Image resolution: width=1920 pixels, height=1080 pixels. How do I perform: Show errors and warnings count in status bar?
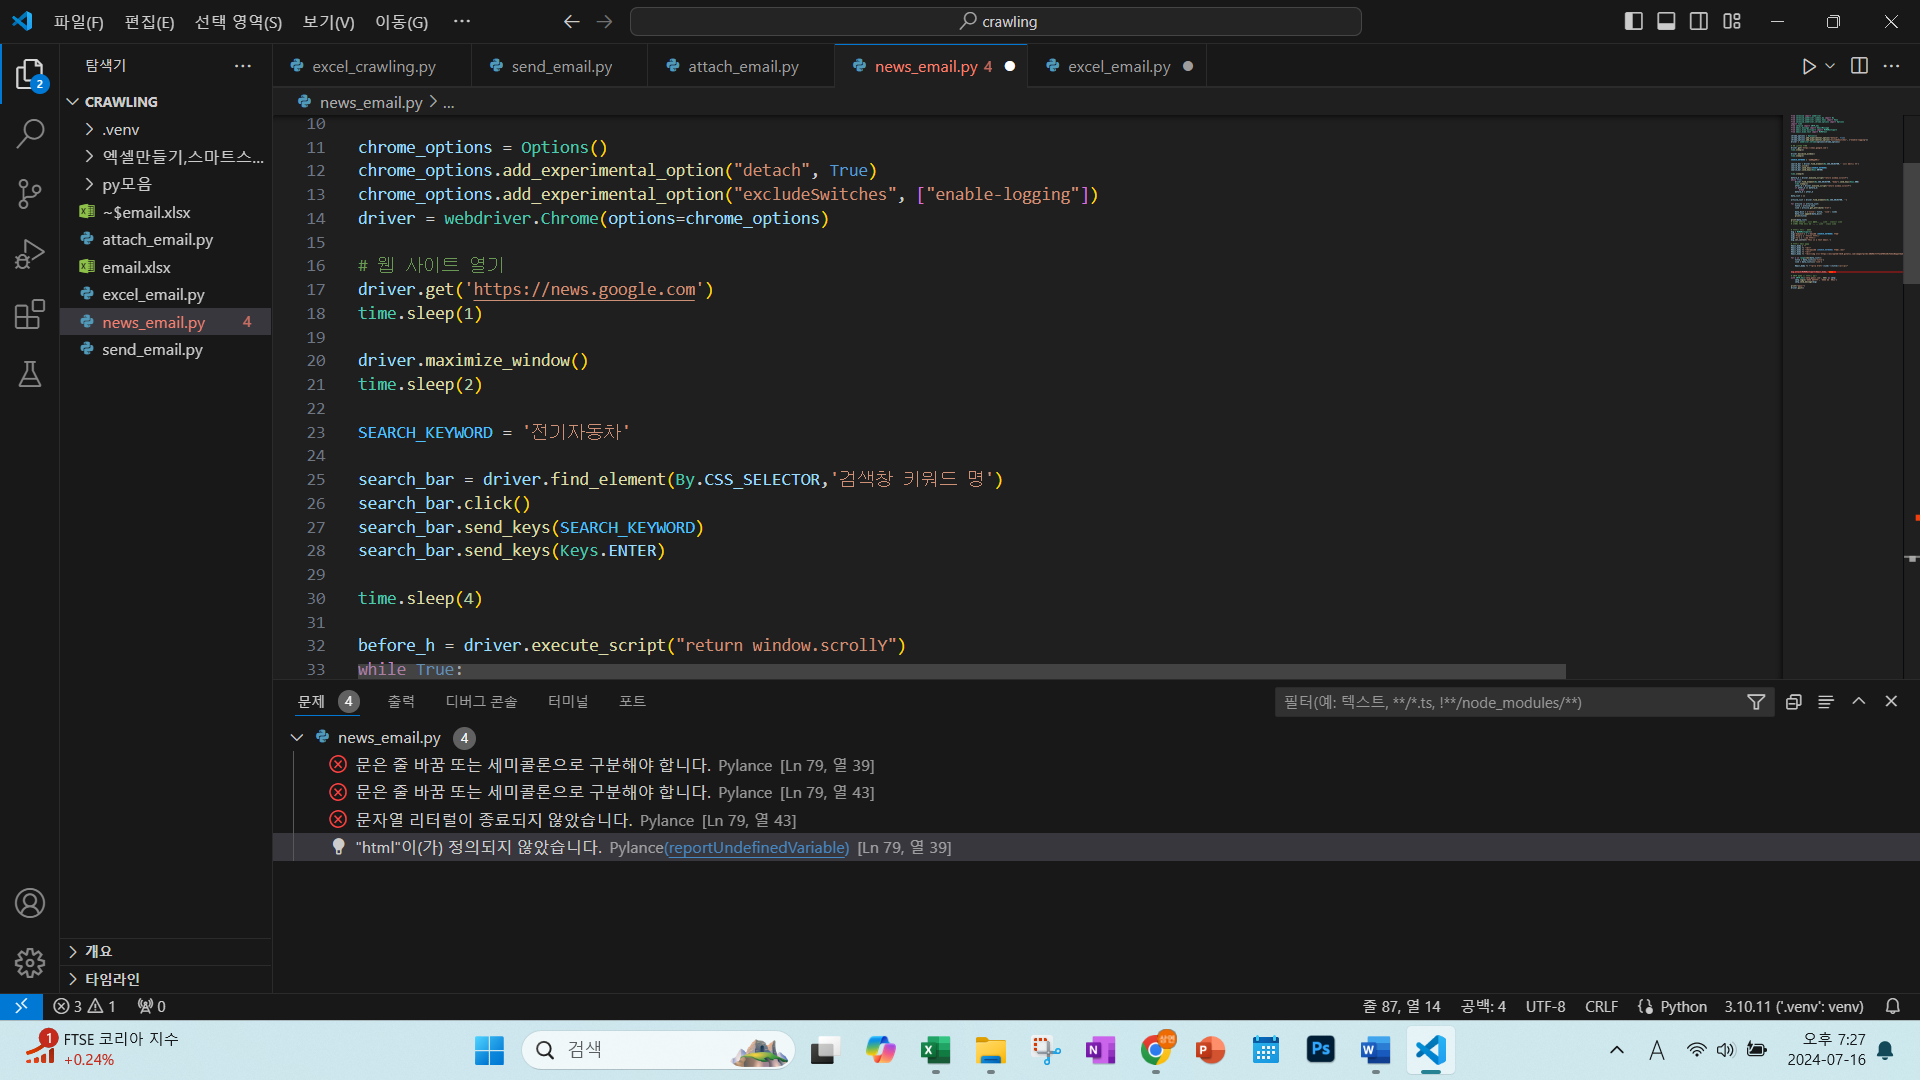tap(85, 1006)
